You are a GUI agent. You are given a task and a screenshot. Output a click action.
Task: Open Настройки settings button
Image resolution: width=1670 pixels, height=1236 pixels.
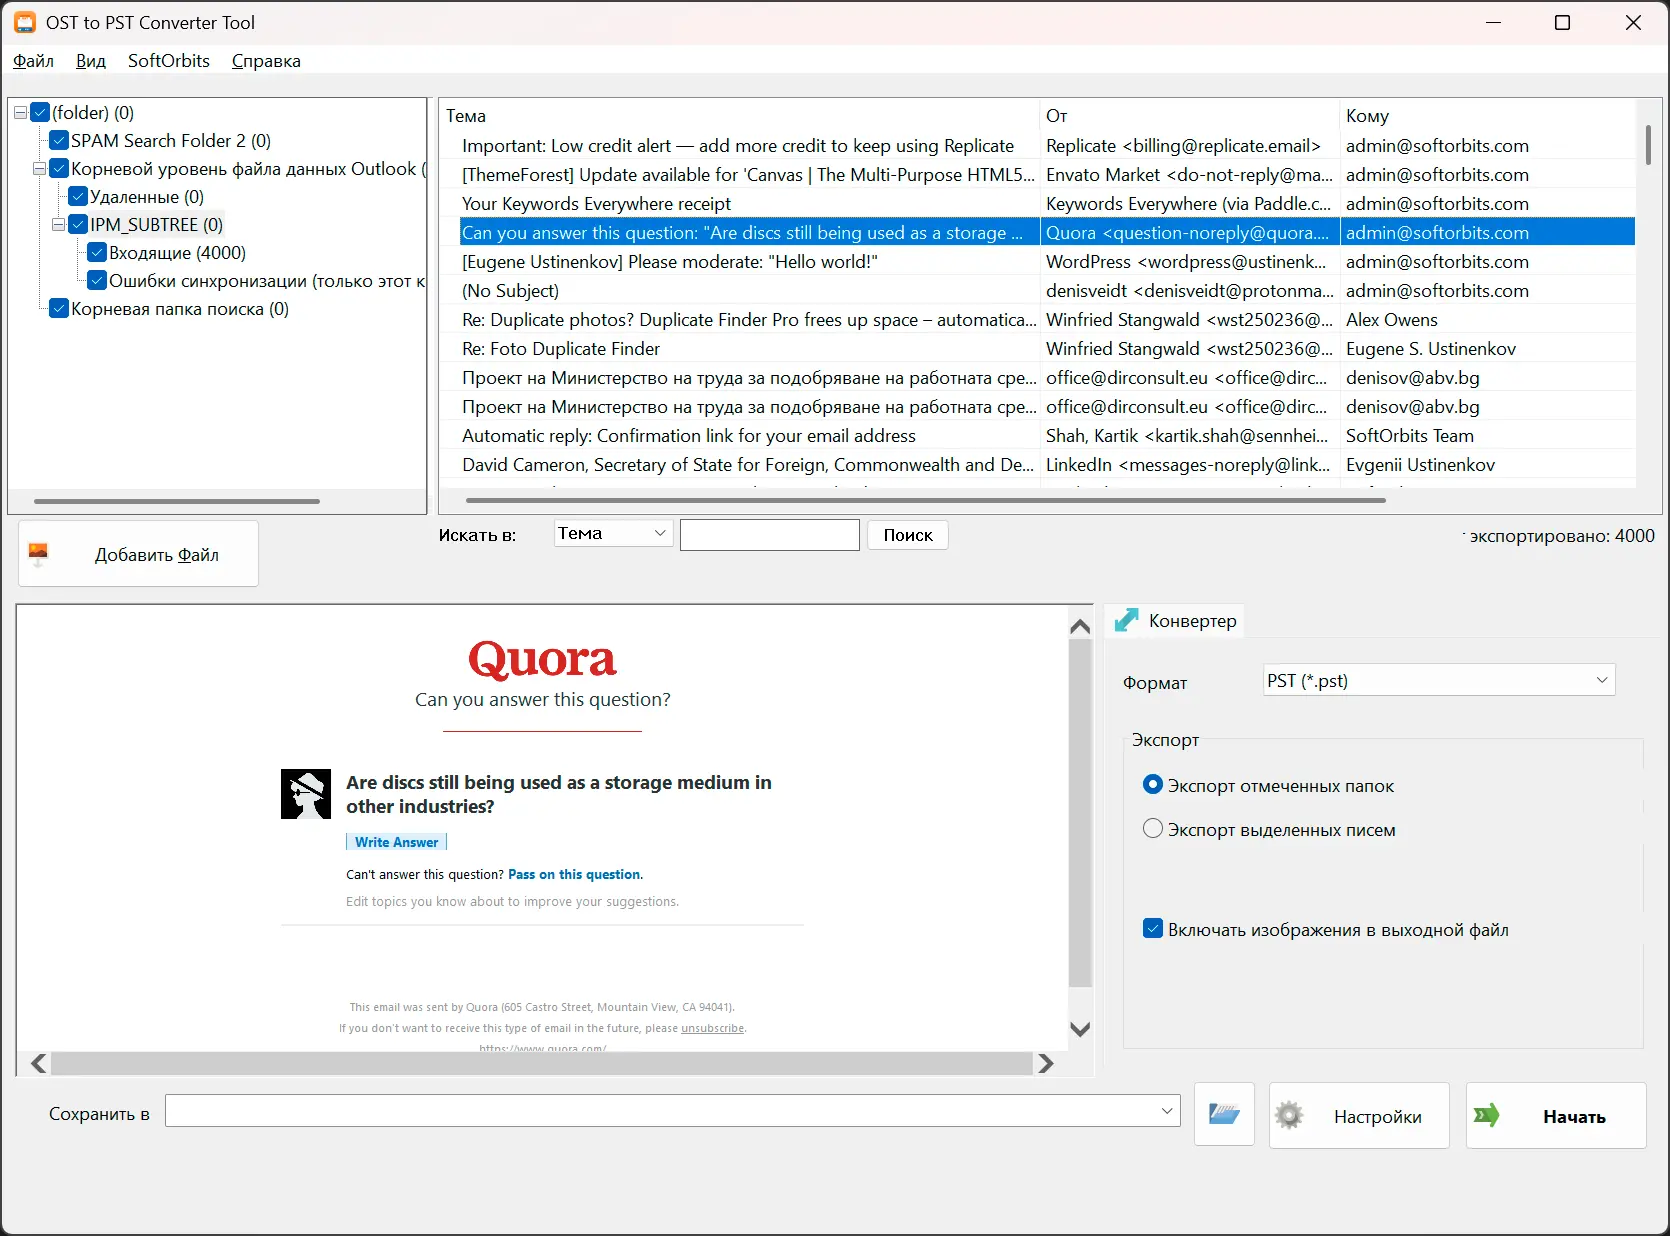(1359, 1115)
